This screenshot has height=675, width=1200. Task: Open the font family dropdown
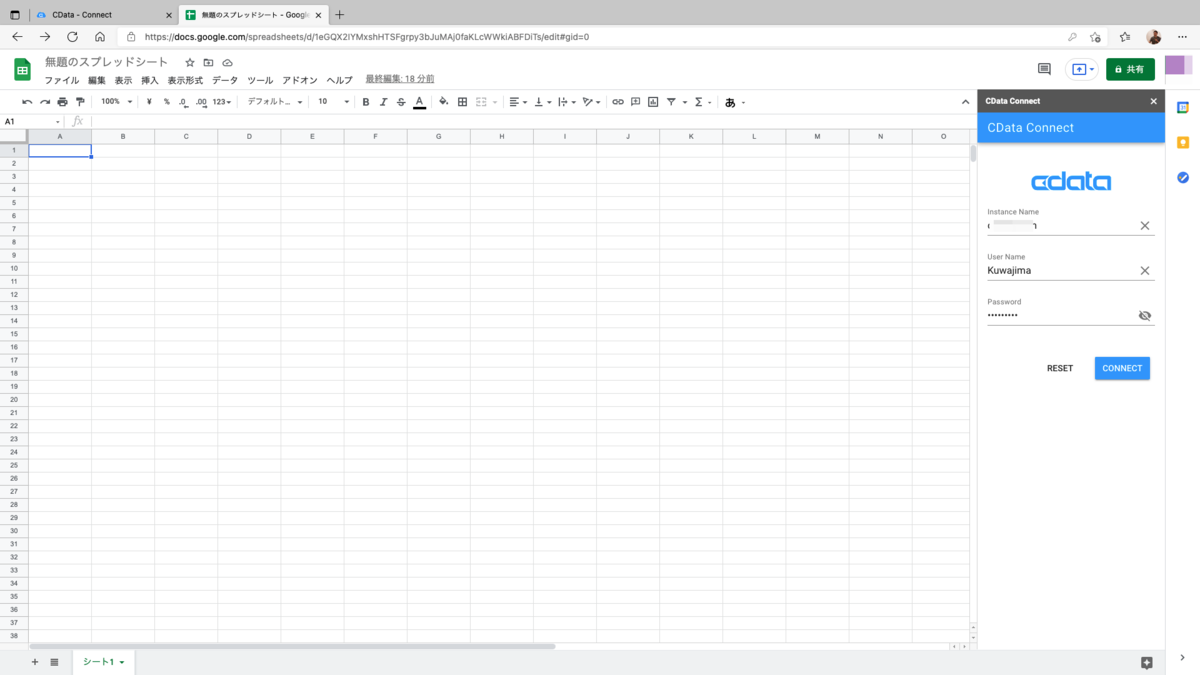[x=275, y=102]
